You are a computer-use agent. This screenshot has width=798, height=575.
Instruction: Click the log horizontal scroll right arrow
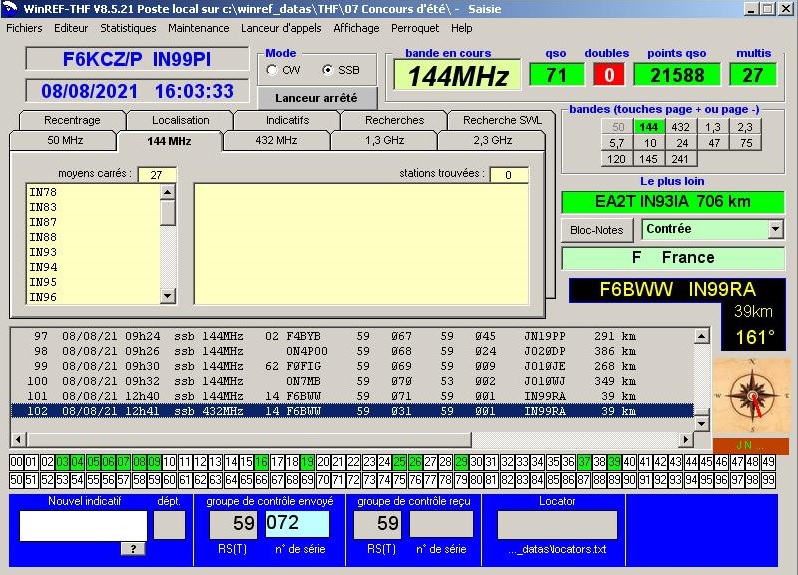[686, 439]
